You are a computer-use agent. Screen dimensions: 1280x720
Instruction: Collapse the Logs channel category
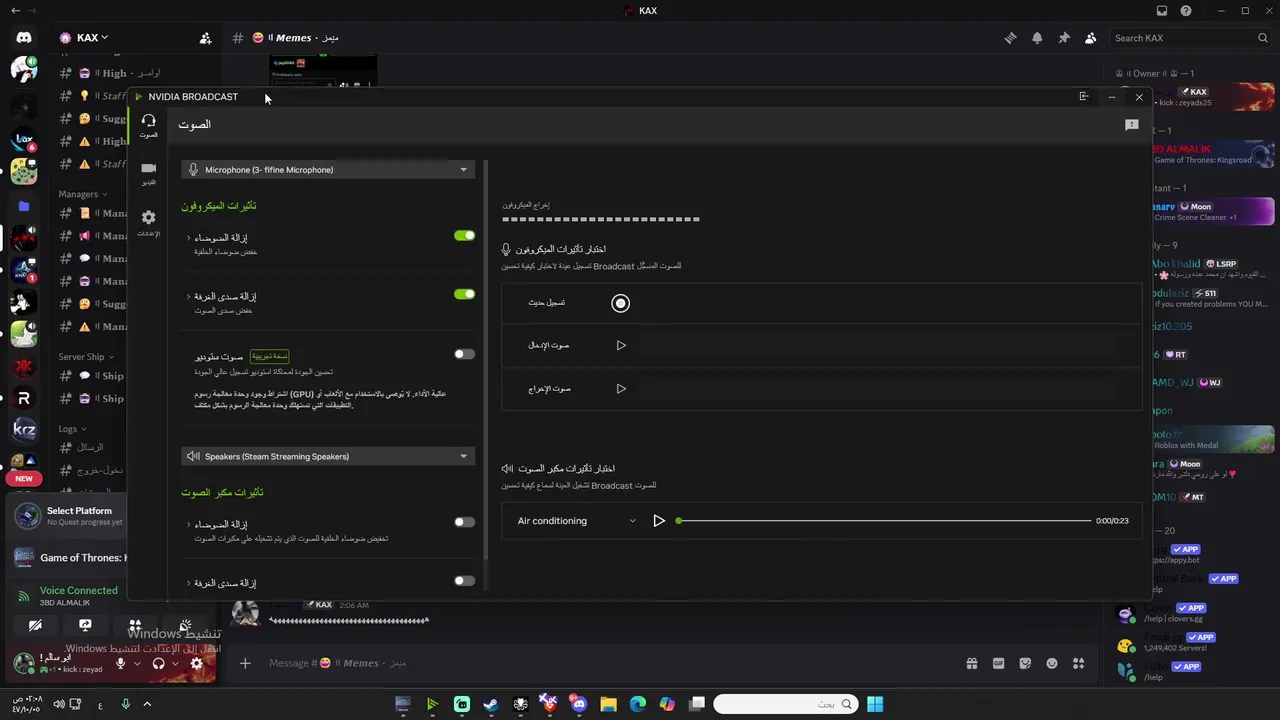[71, 429]
